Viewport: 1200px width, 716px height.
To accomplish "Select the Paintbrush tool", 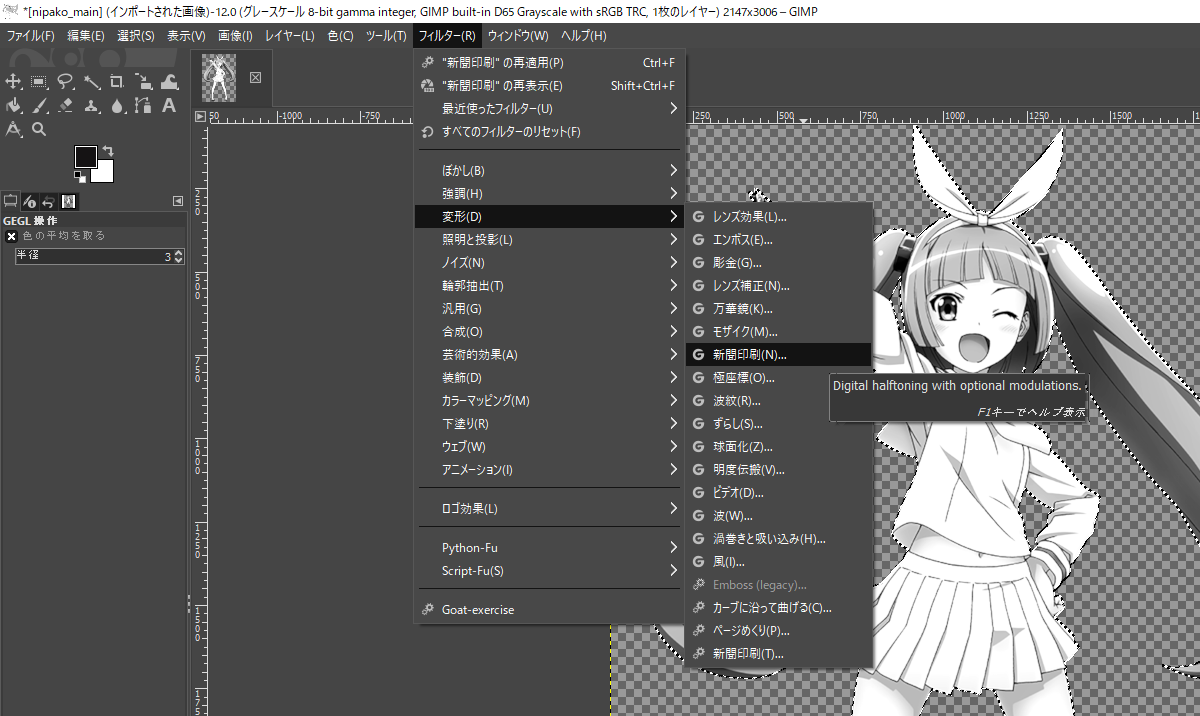I will tap(40, 106).
